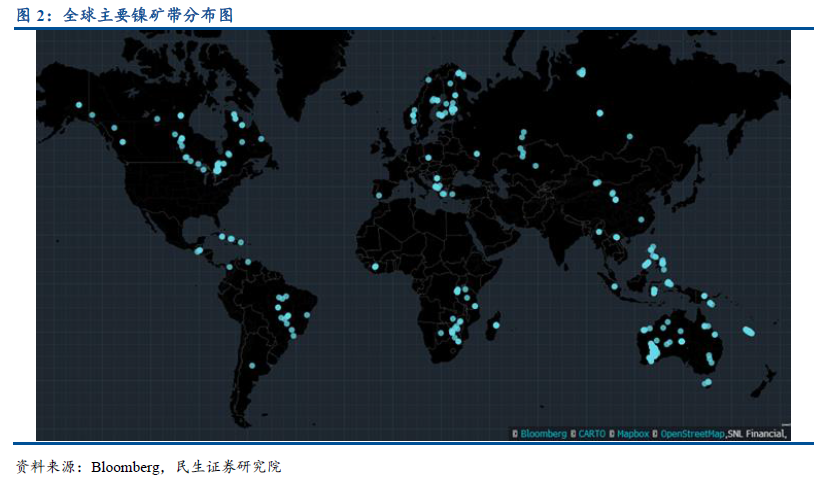The height and width of the screenshot is (482, 829).
Task: Select the westernmost nickel marker in Alaska
Action: point(78,105)
